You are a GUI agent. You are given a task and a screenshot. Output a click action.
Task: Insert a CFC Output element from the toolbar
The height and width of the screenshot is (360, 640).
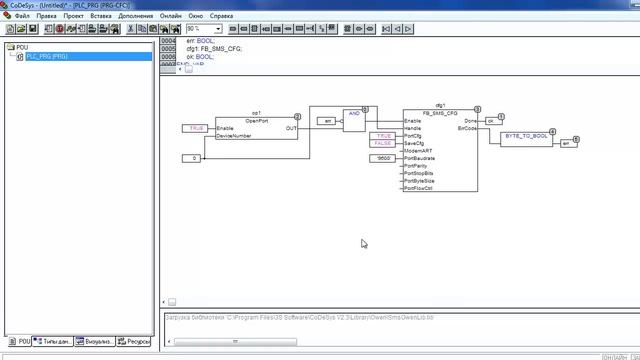(x=244, y=29)
